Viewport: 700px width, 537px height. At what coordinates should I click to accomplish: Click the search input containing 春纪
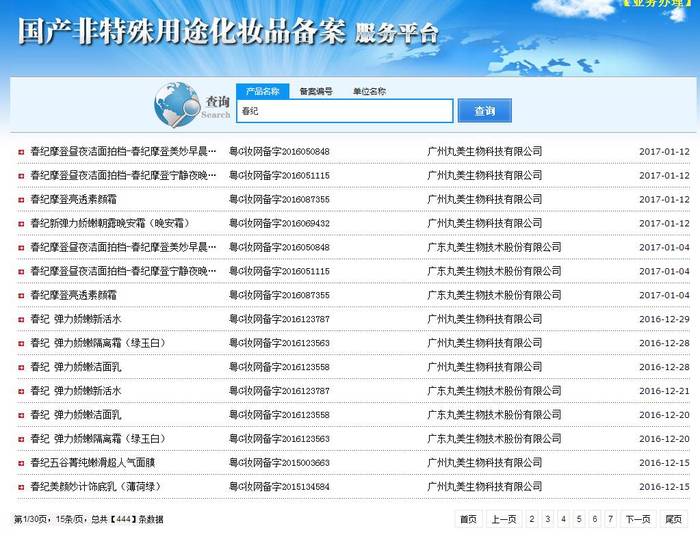click(x=345, y=111)
